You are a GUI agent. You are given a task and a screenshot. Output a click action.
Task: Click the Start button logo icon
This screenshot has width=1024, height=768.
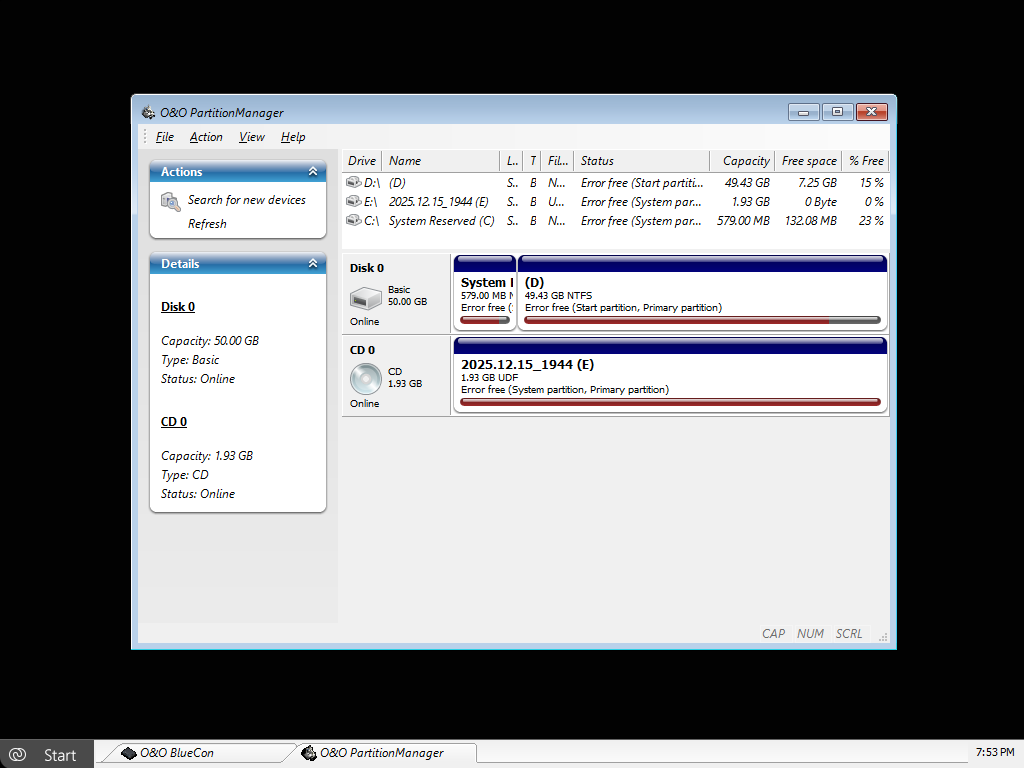pos(17,755)
